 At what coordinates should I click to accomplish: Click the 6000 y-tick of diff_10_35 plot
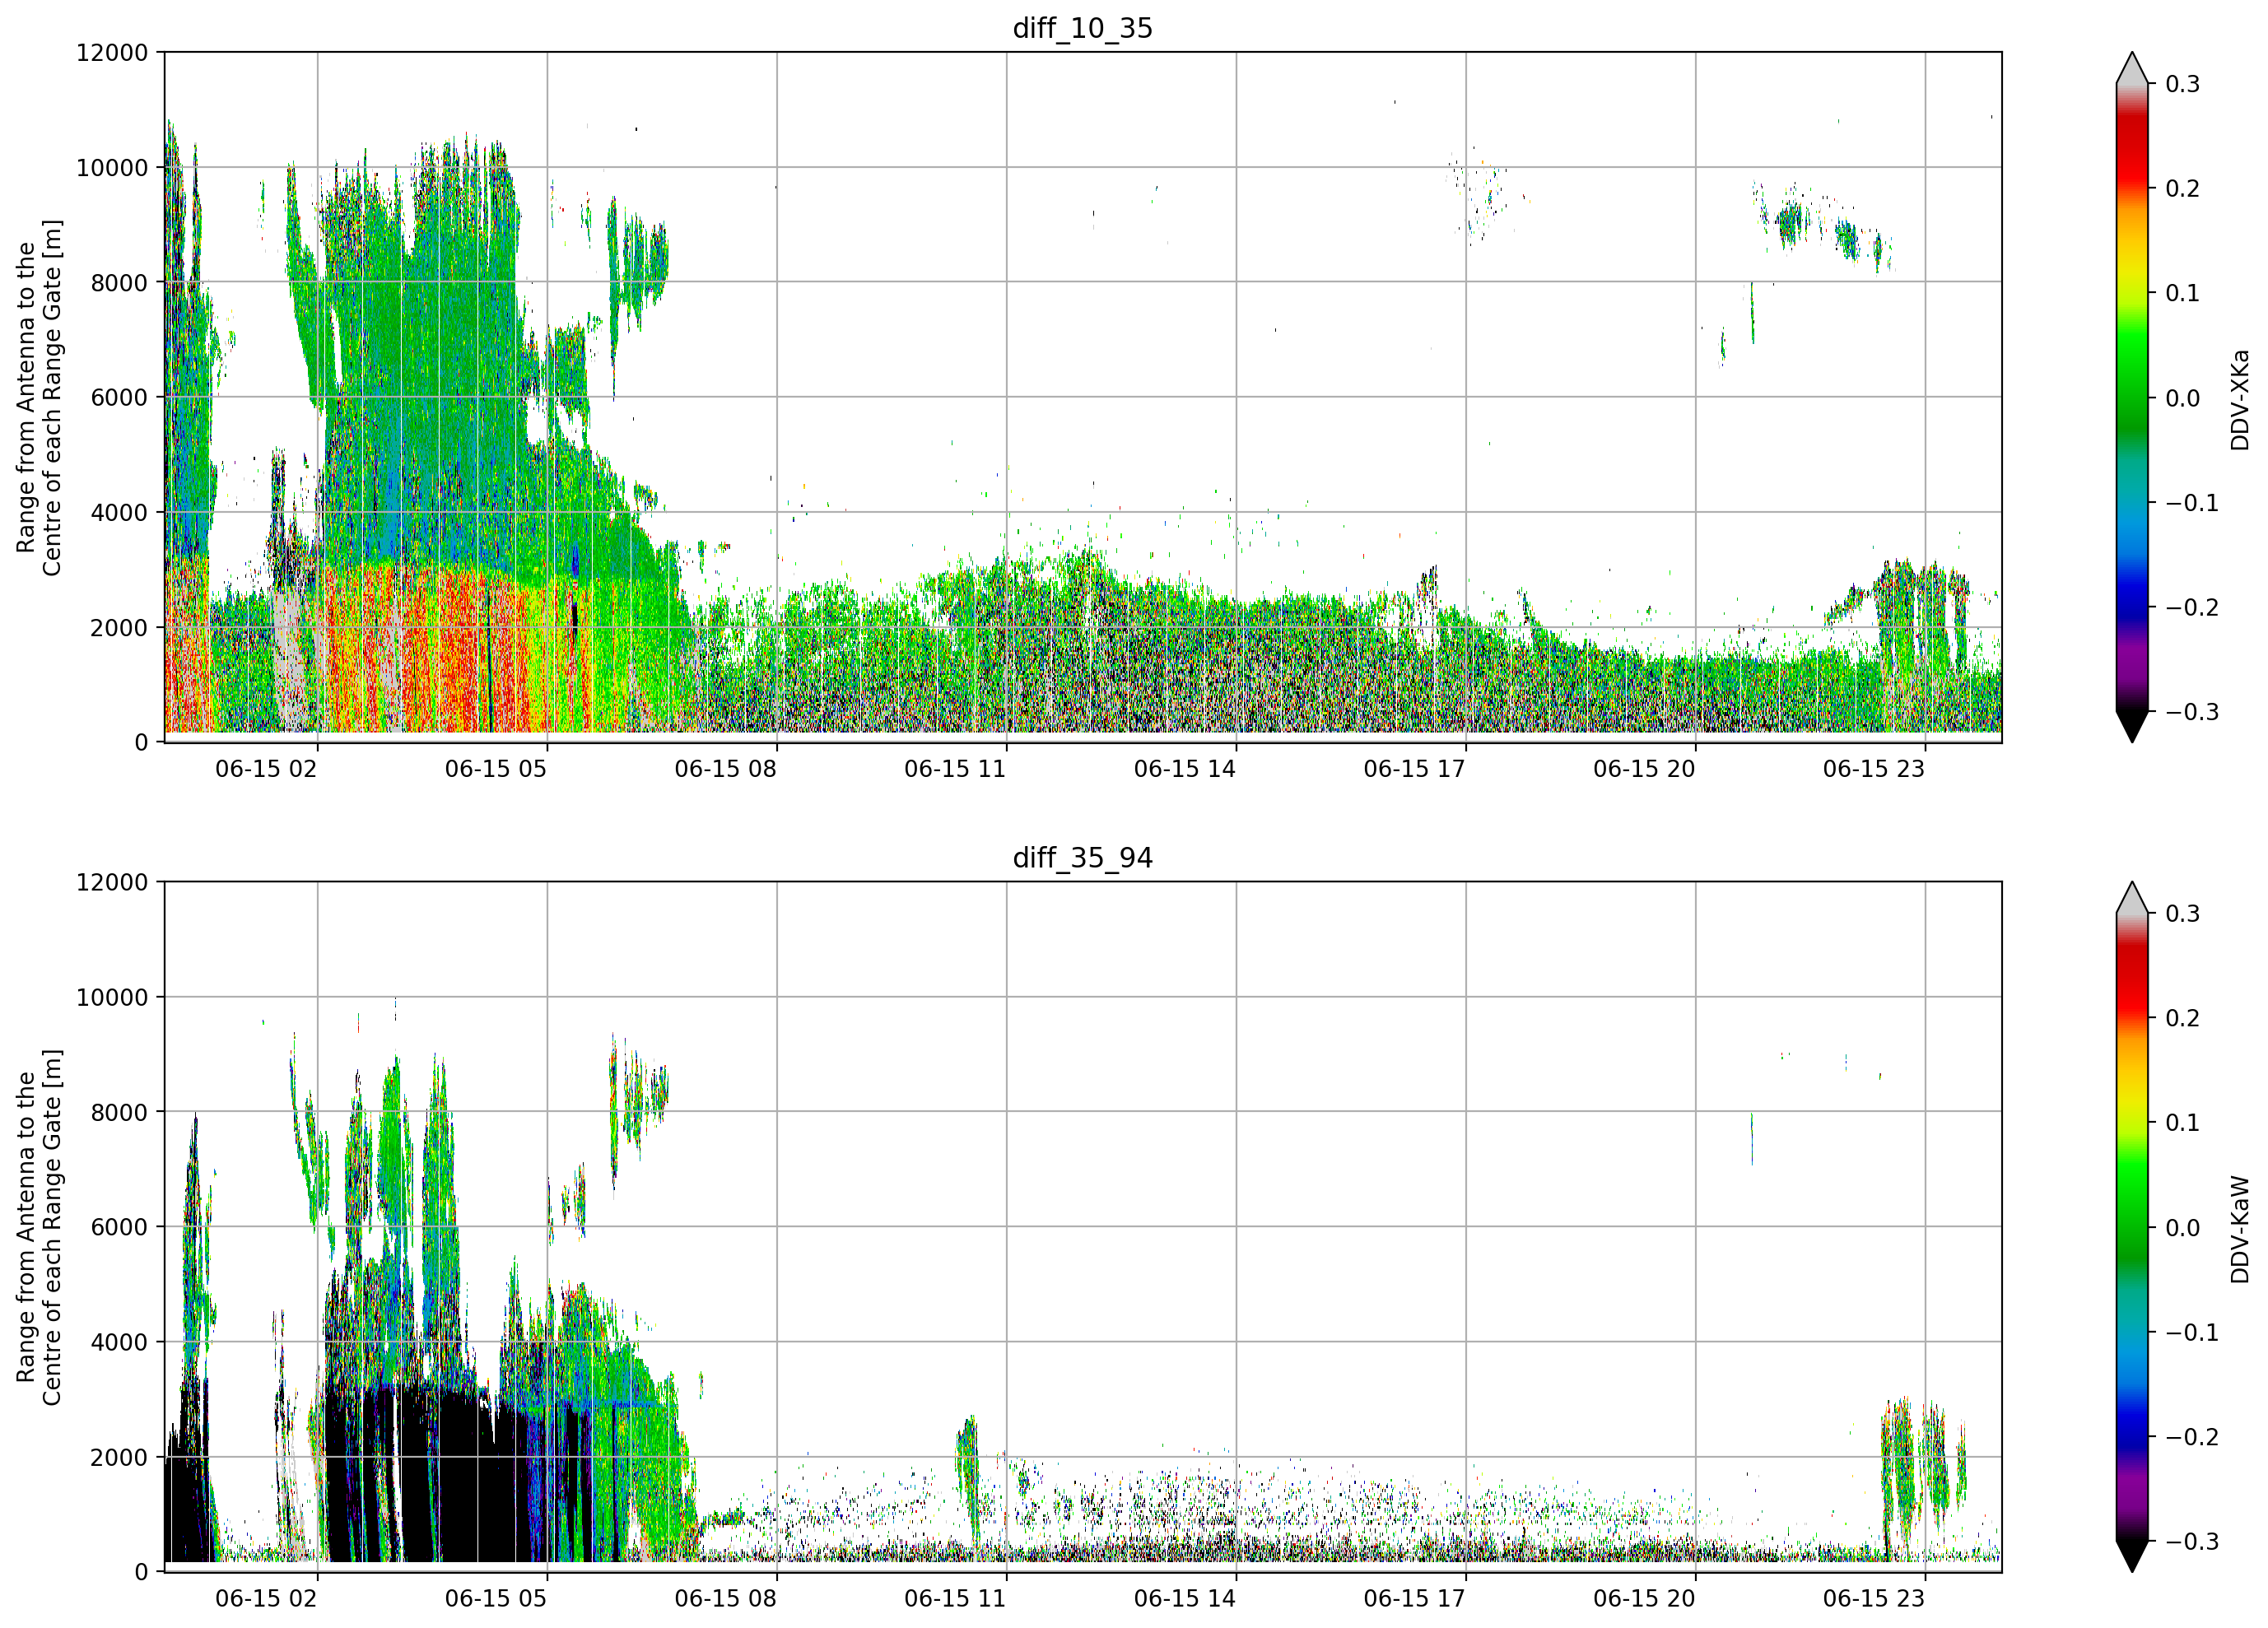119,398
